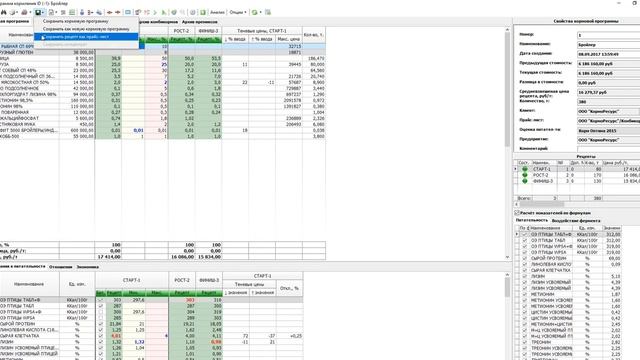Click the right-pointing orange arrow toolbar icon
This screenshot has height=360, width=640.
(x=118, y=12)
